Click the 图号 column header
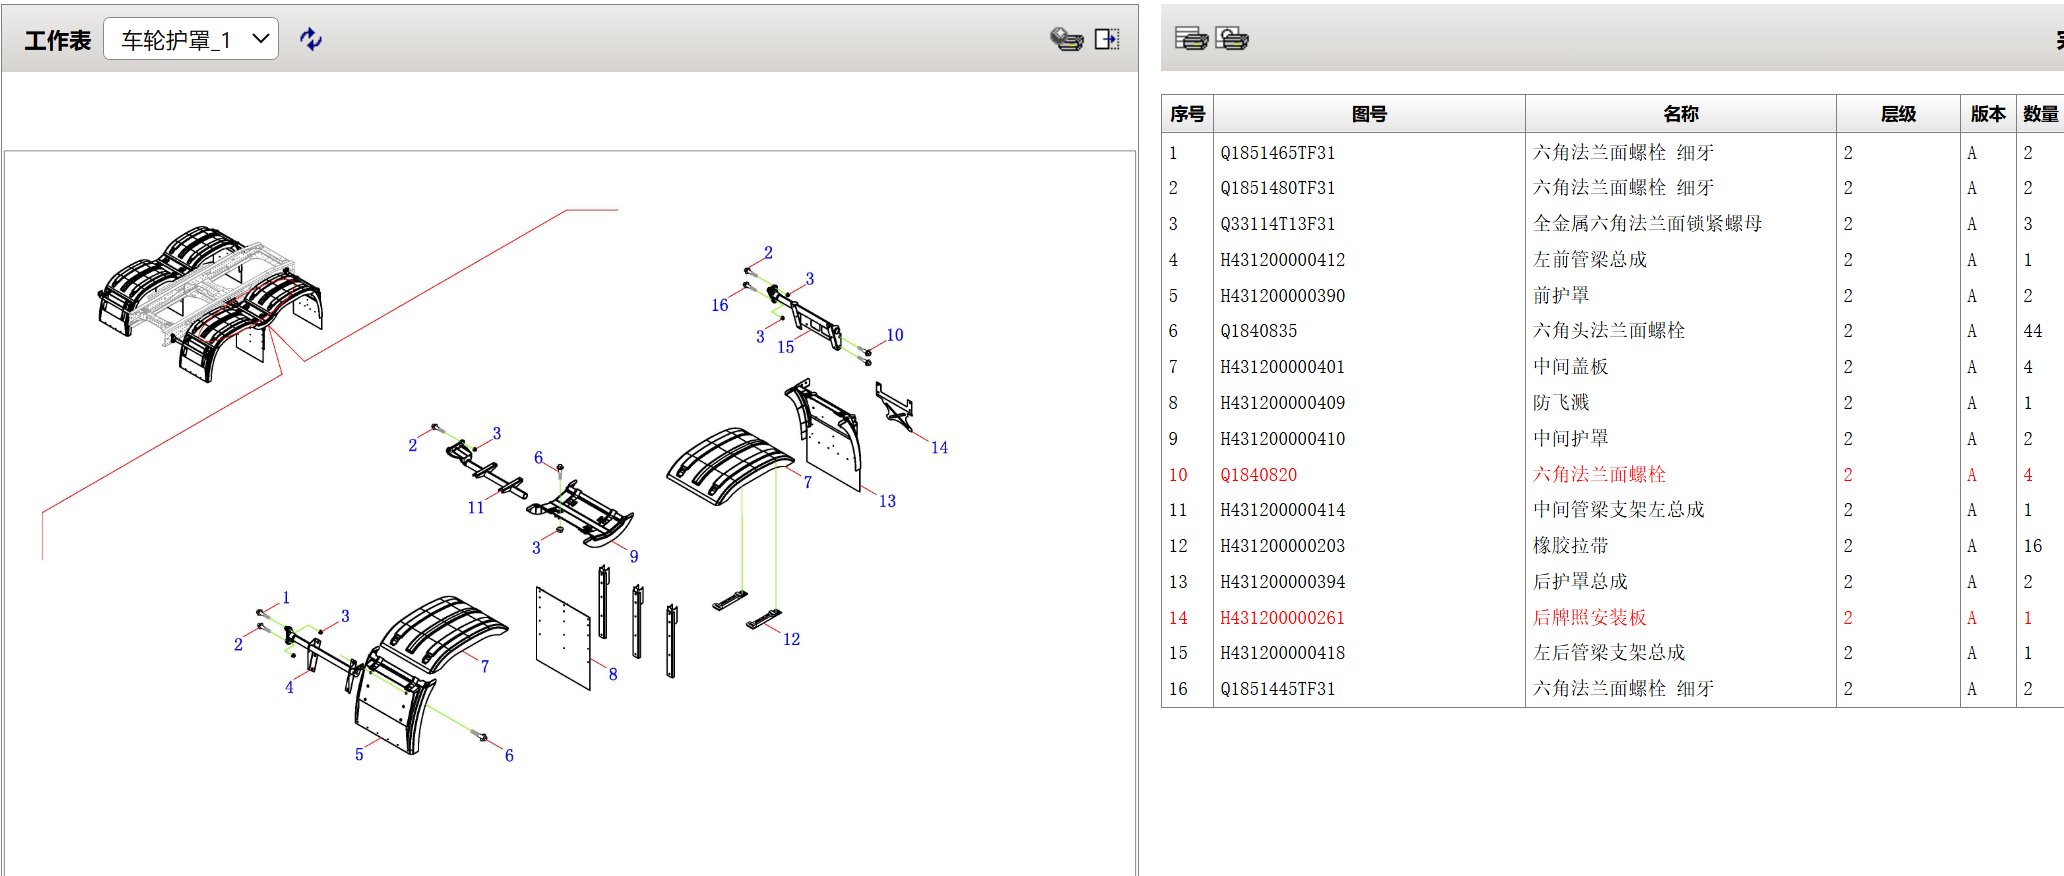This screenshot has width=2064, height=876. tap(1368, 114)
